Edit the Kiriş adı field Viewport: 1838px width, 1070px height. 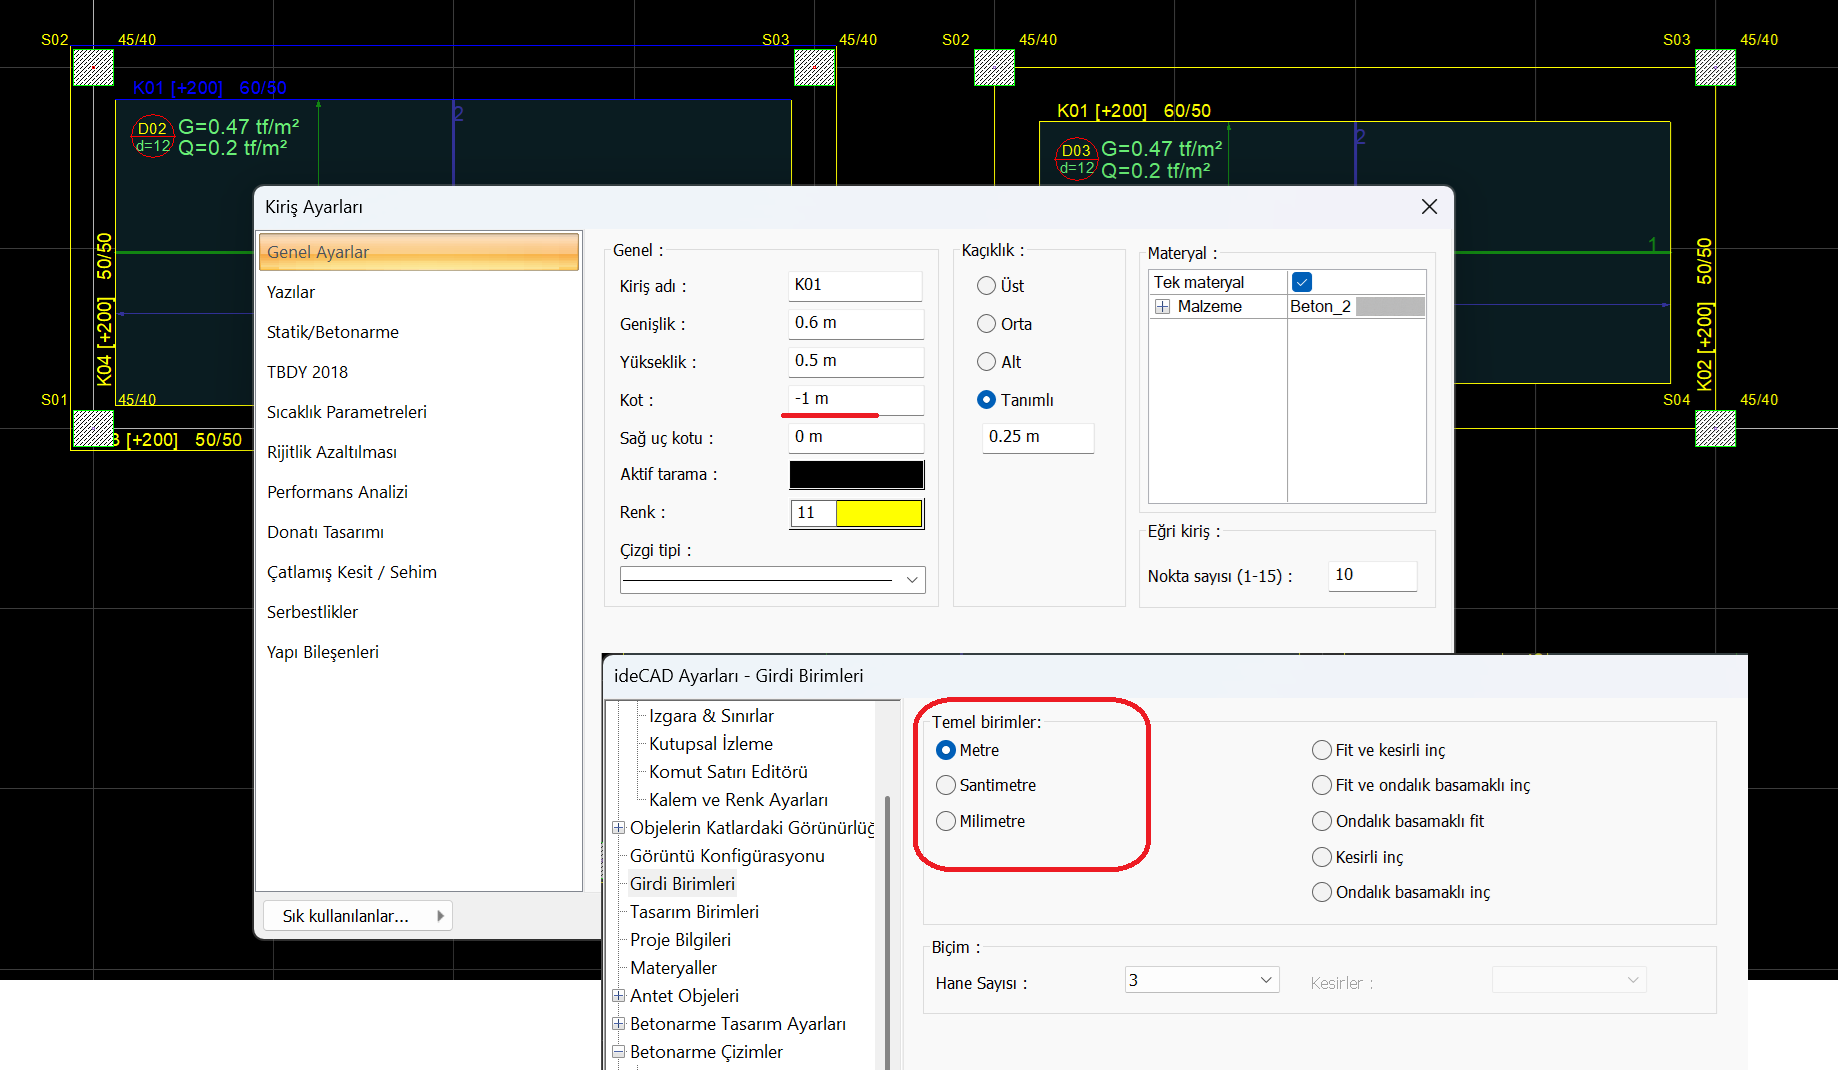click(x=856, y=285)
